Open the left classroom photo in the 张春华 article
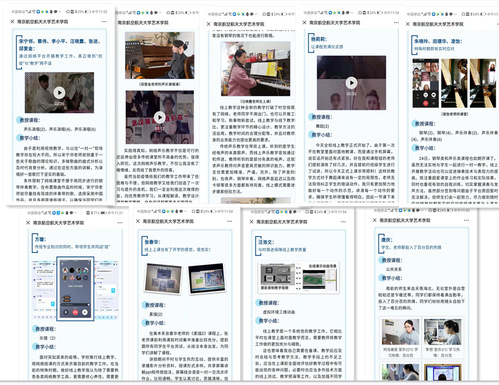This screenshot has height=385, width=499. 163,278
